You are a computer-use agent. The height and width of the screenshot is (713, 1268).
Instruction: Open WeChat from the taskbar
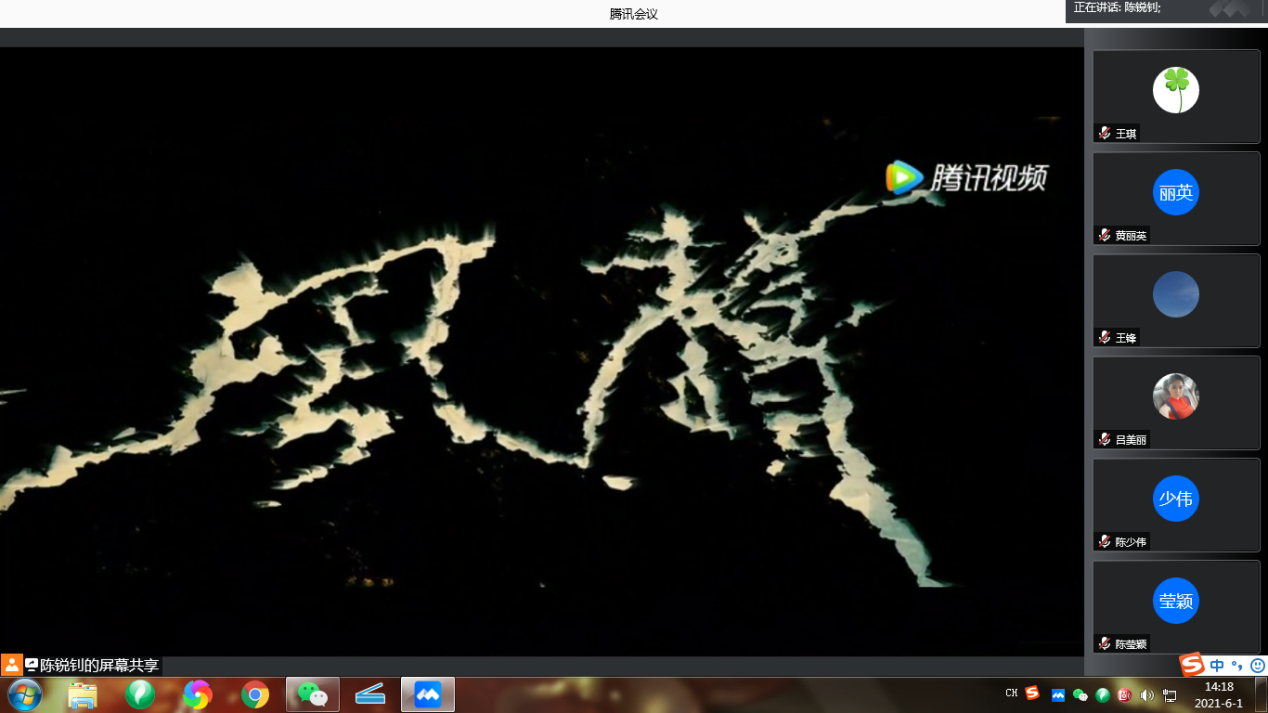coord(313,694)
